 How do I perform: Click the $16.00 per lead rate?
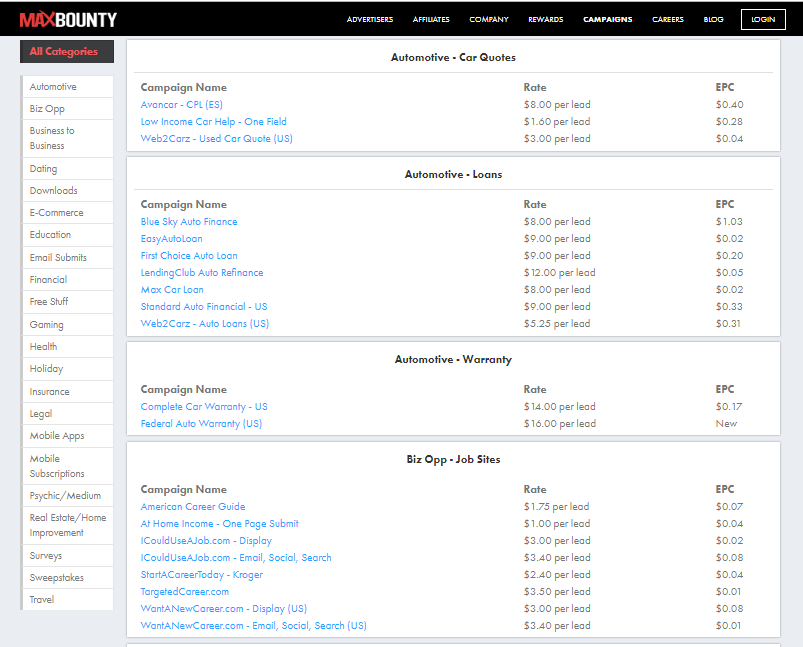click(x=560, y=424)
